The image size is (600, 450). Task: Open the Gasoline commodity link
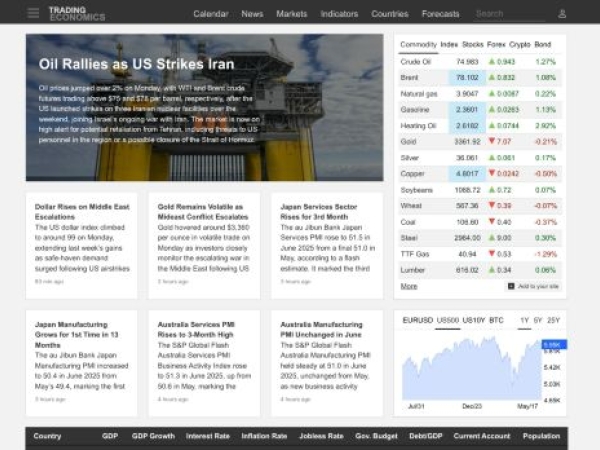coord(415,110)
